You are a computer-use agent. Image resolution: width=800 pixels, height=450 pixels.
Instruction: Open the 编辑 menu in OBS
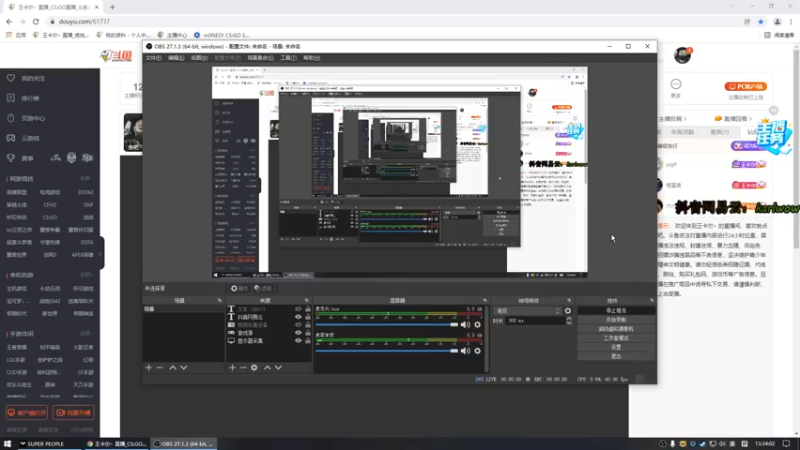tap(176, 58)
